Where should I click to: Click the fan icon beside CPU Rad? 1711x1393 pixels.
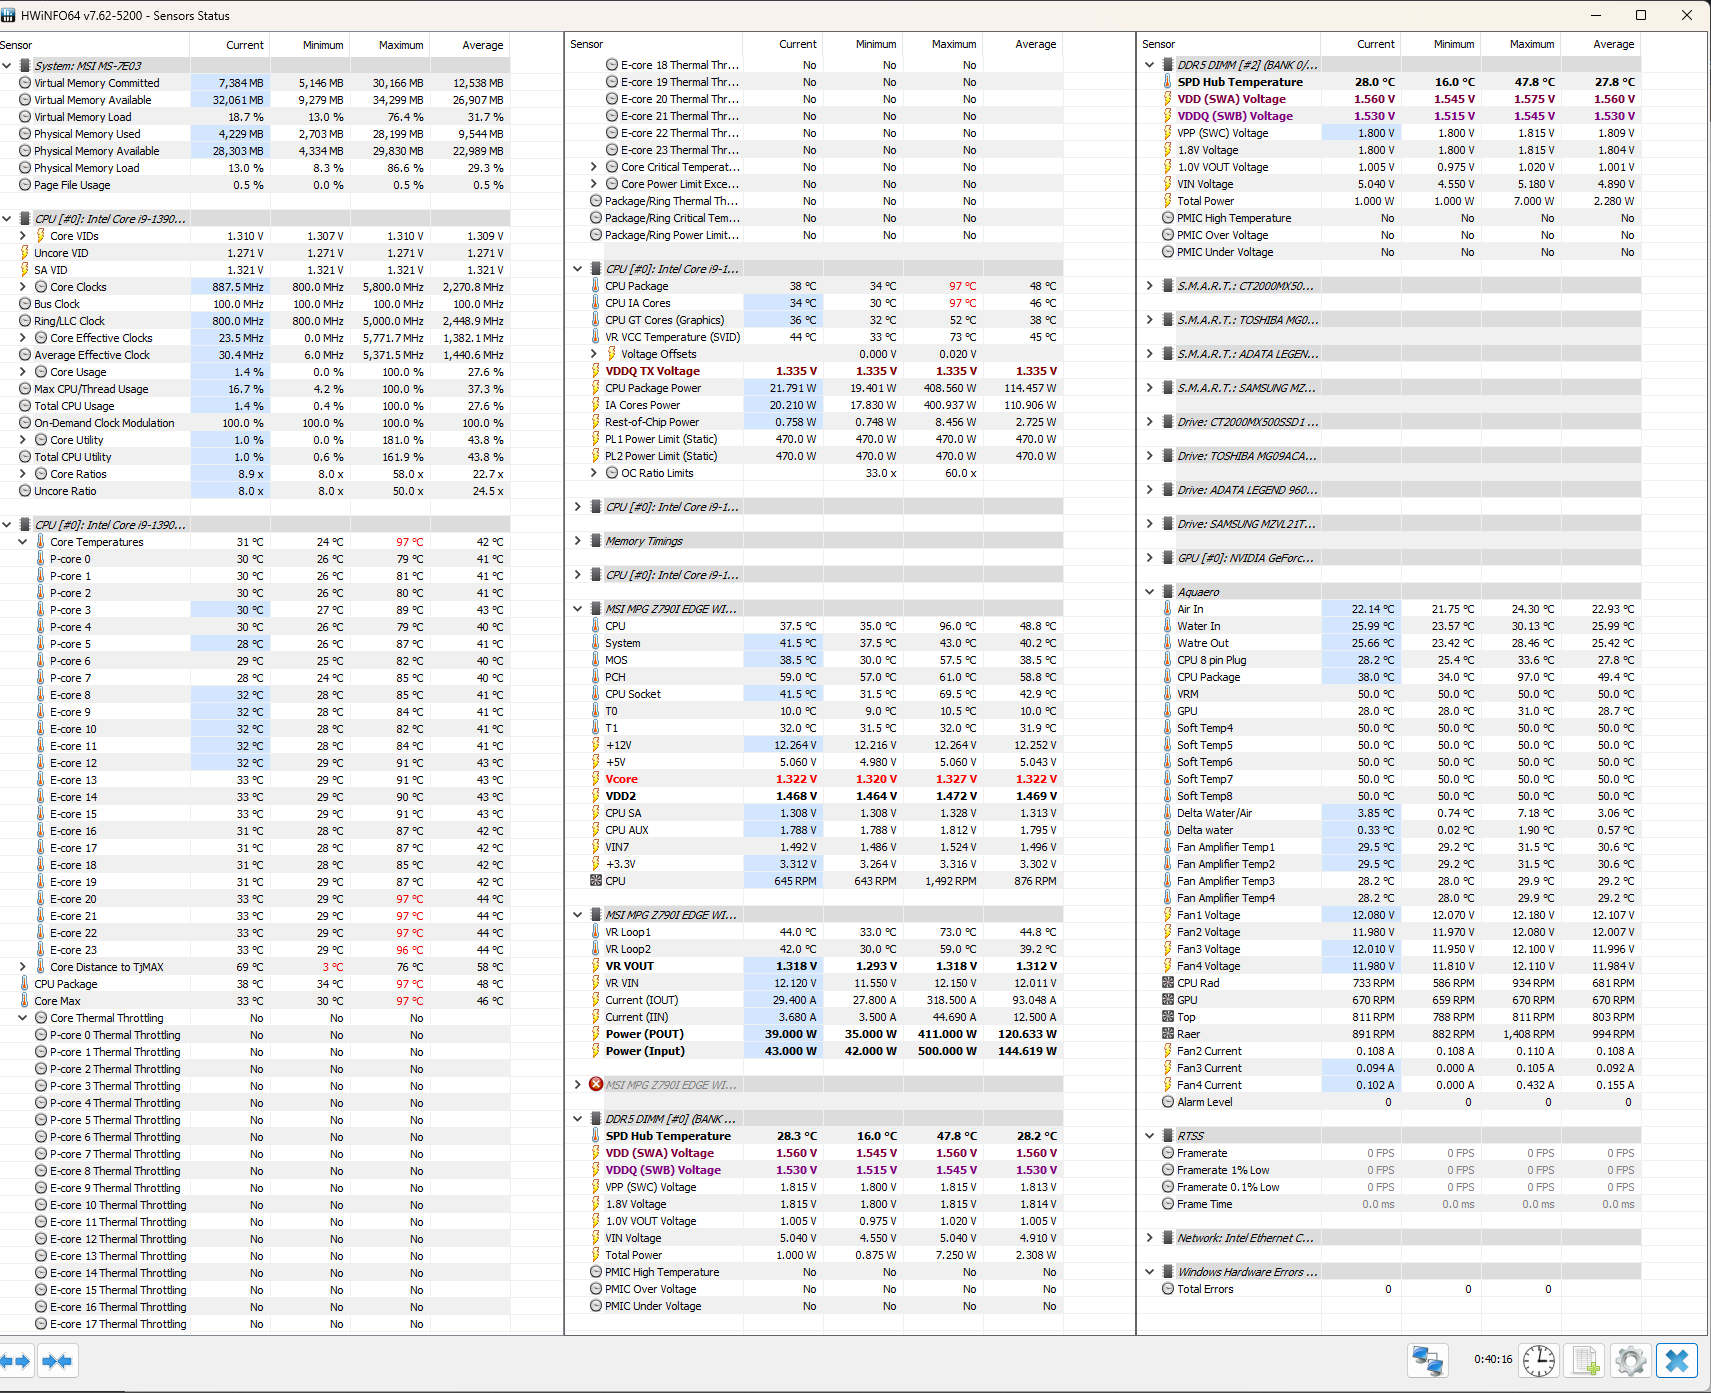(1167, 983)
